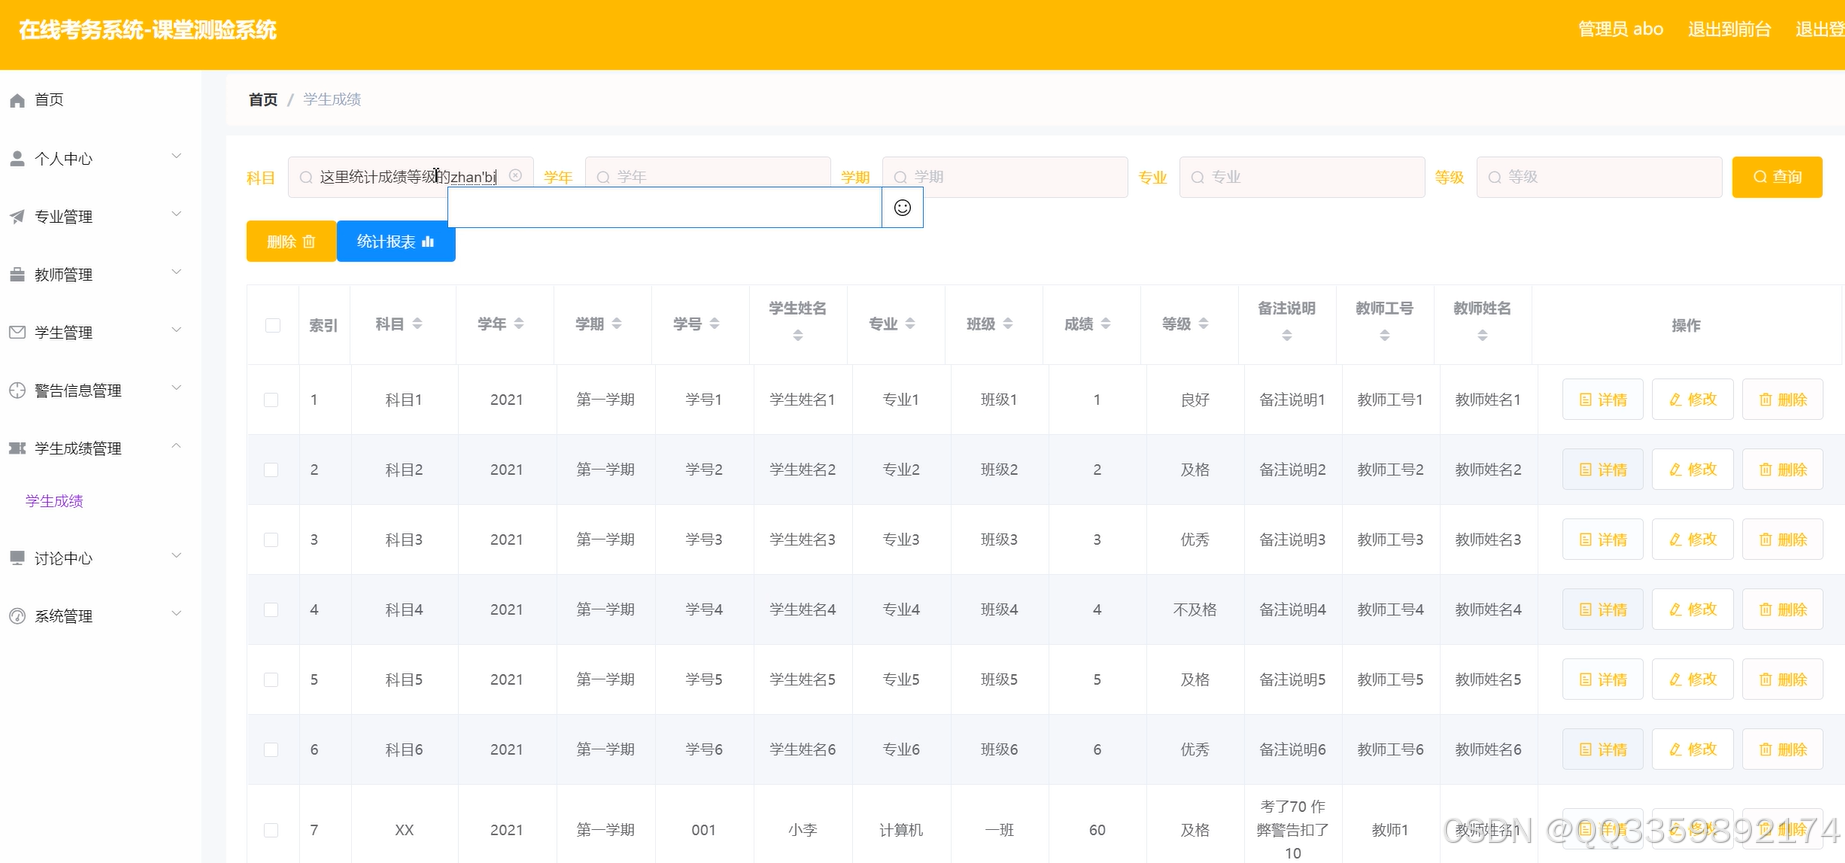Click the paper-plane icon for 专业管理

coord(17,216)
